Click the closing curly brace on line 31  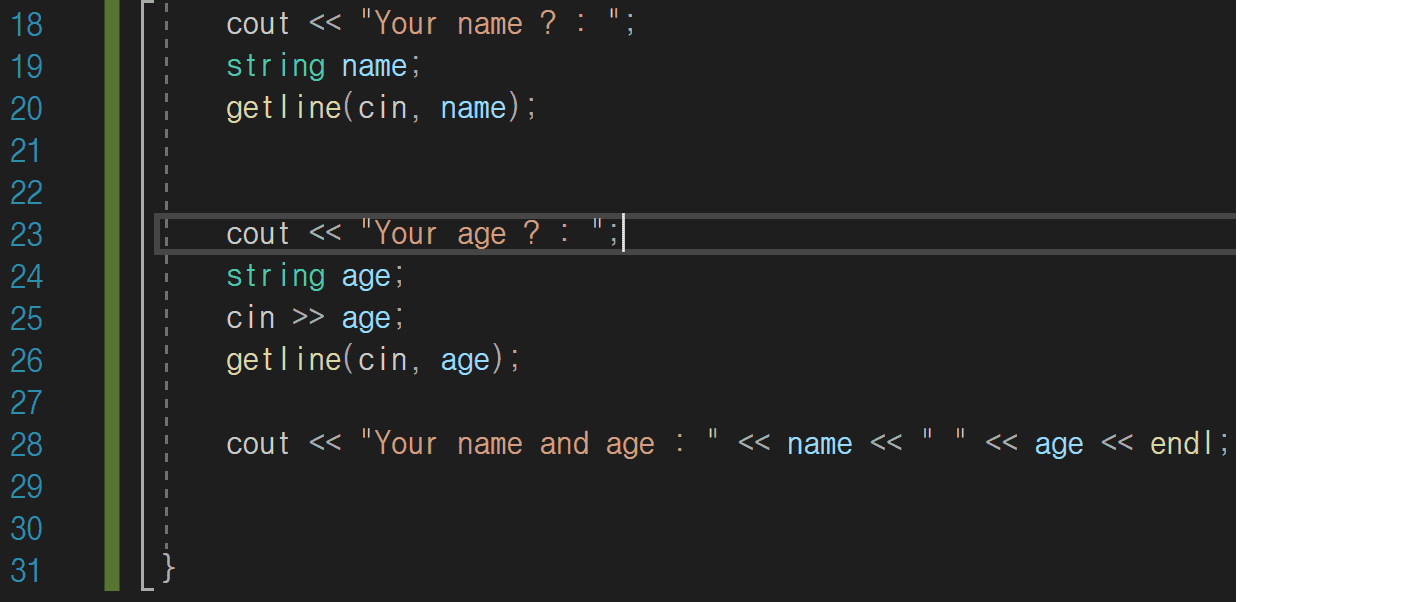point(169,570)
